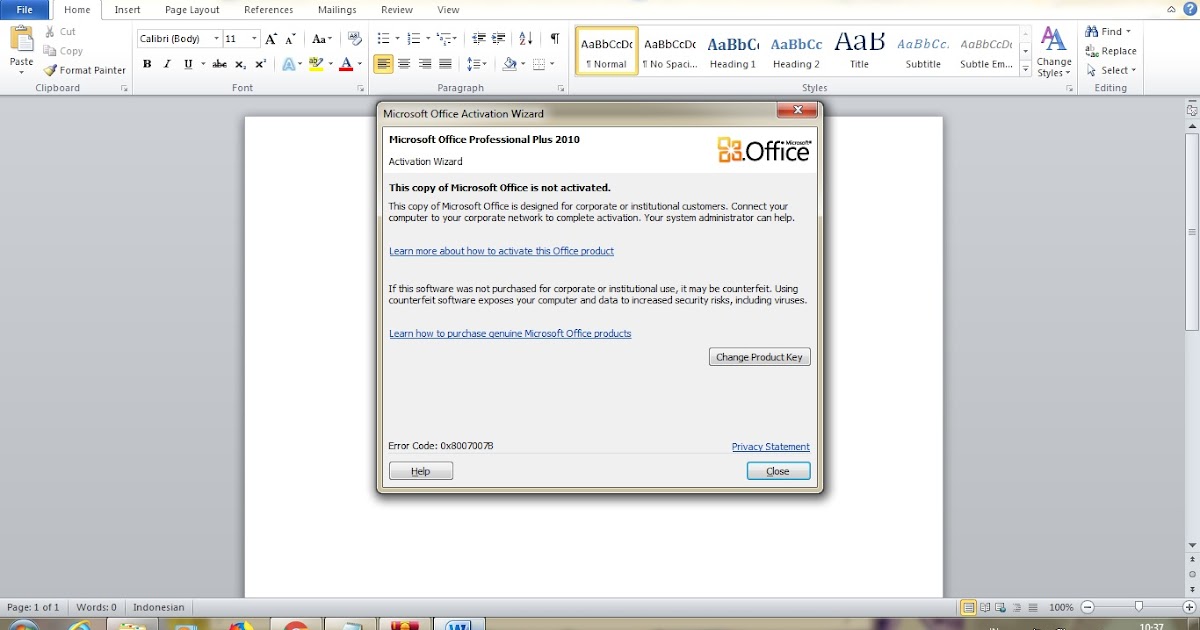Click the Zoom Out minus button

click(x=1088, y=607)
